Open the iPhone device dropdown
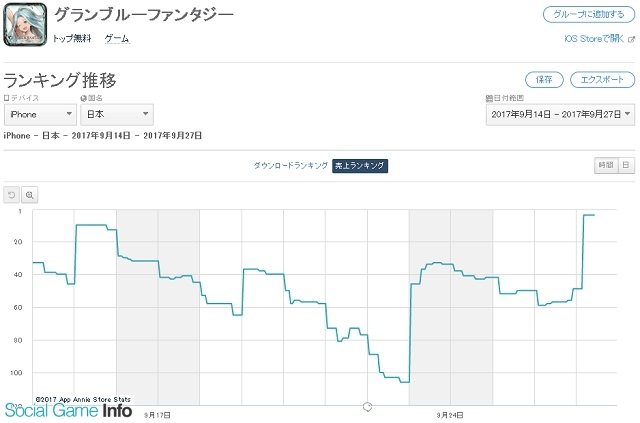Screen dimensions: 640x423 40,115
